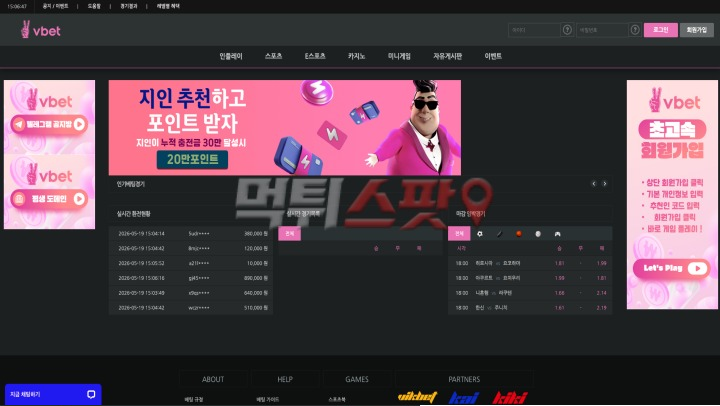Click the 380,000 원 withdrawal row
720x406 pixels.
(x=191, y=233)
